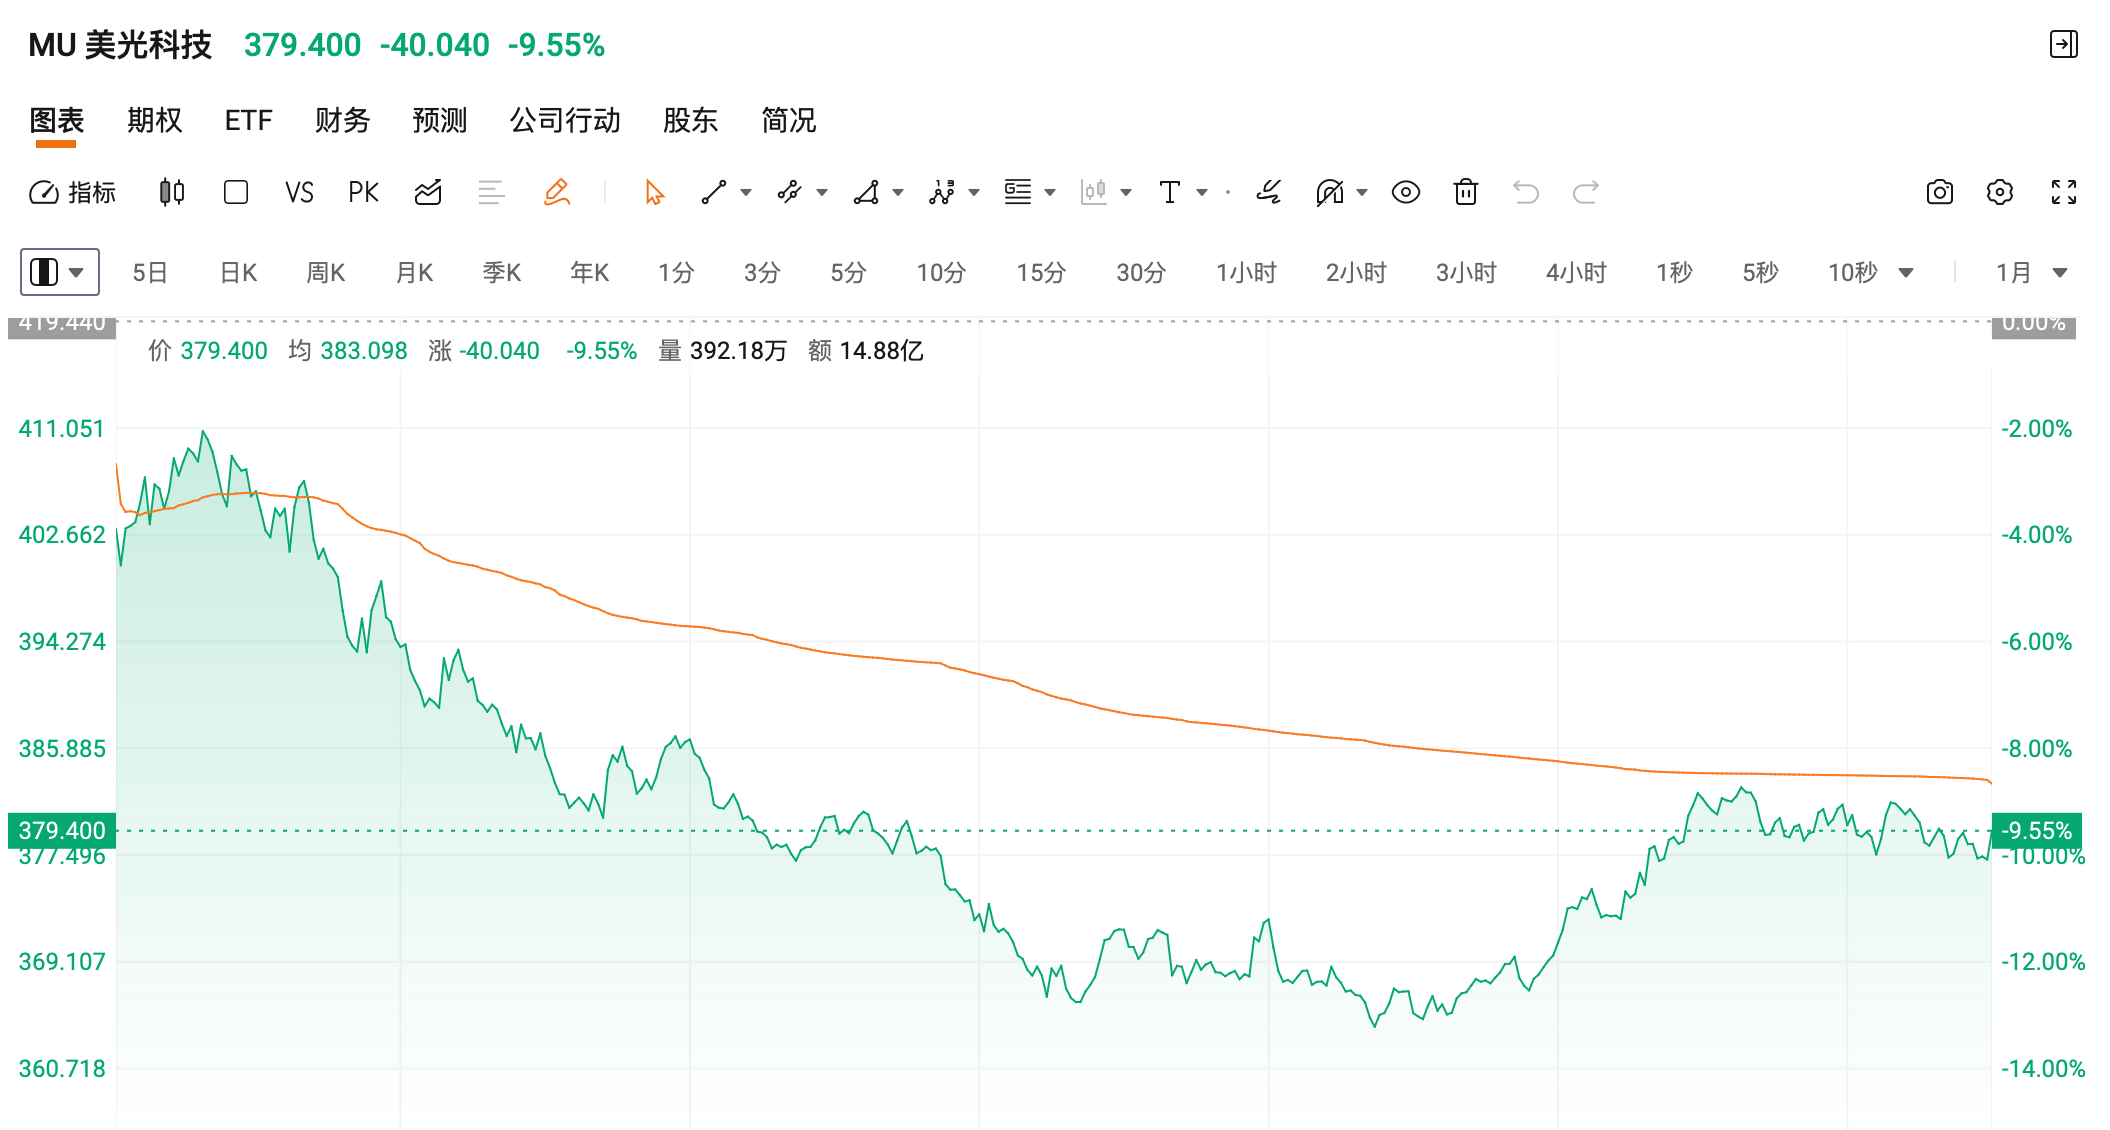Take a chart screenshot with camera icon
Image resolution: width=2110 pixels, height=1130 pixels.
[x=1939, y=192]
